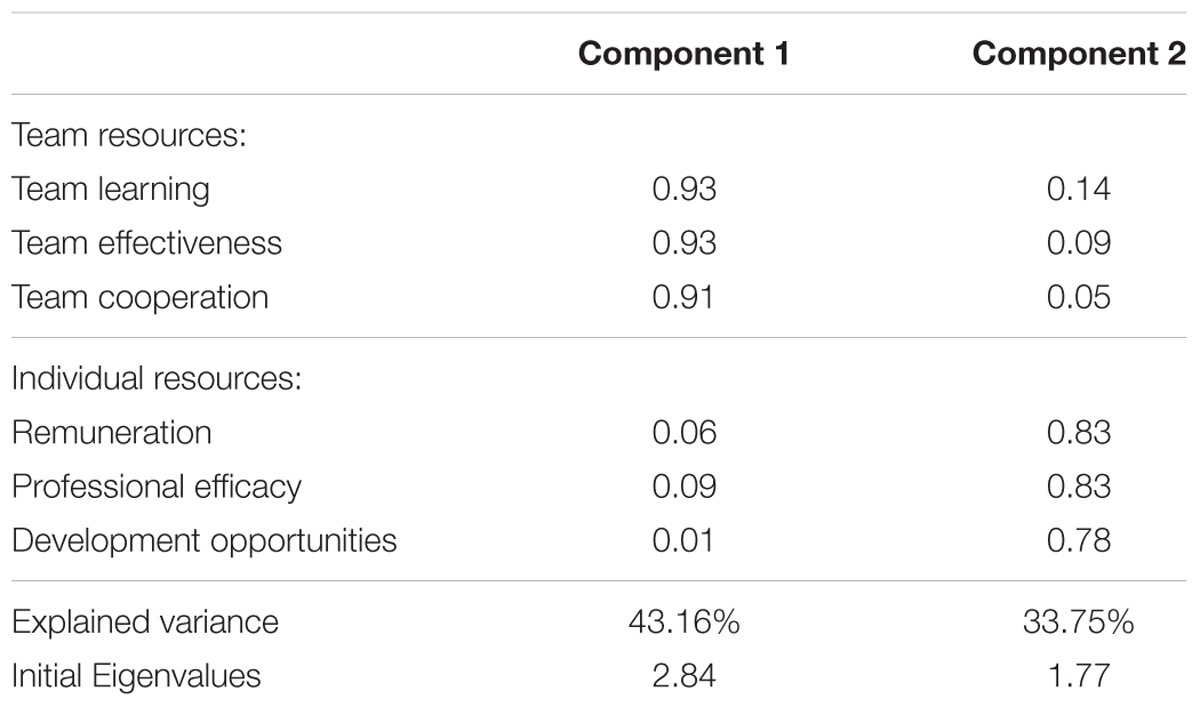Viewport: 1200px width, 707px height.
Task: Click Remuneration Component 1 value 0.06
Action: (684, 433)
